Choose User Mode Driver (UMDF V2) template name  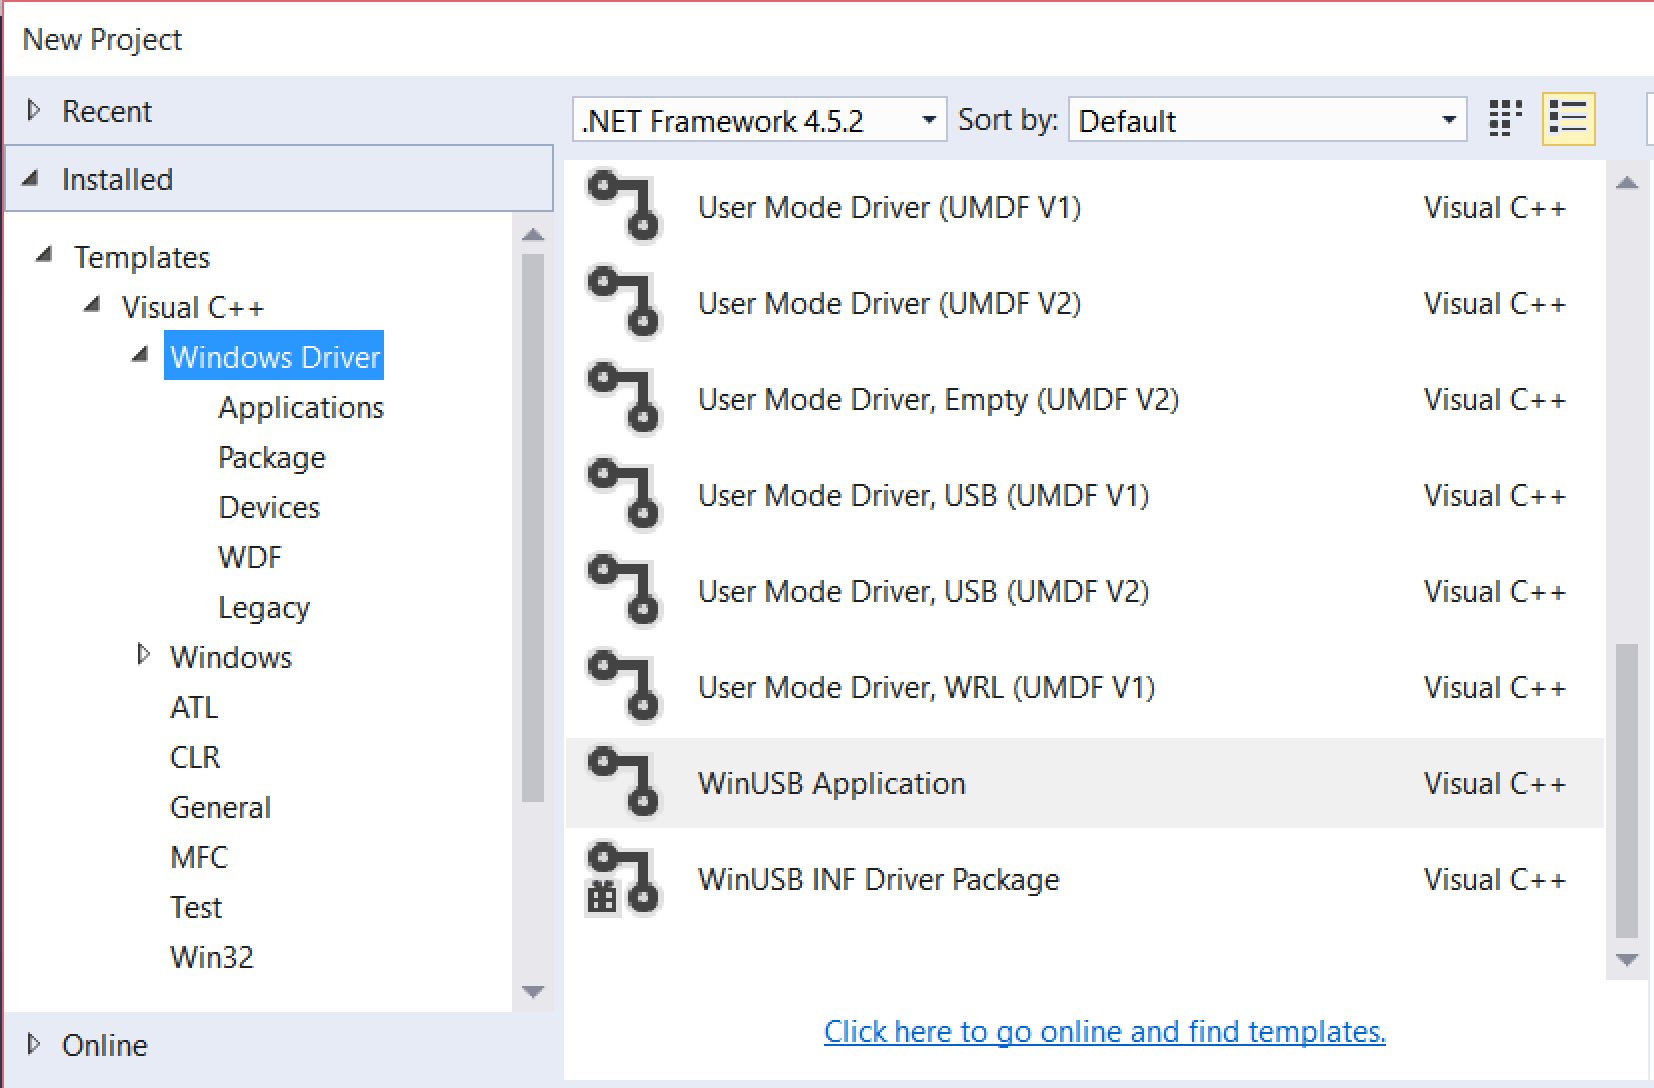coord(890,303)
